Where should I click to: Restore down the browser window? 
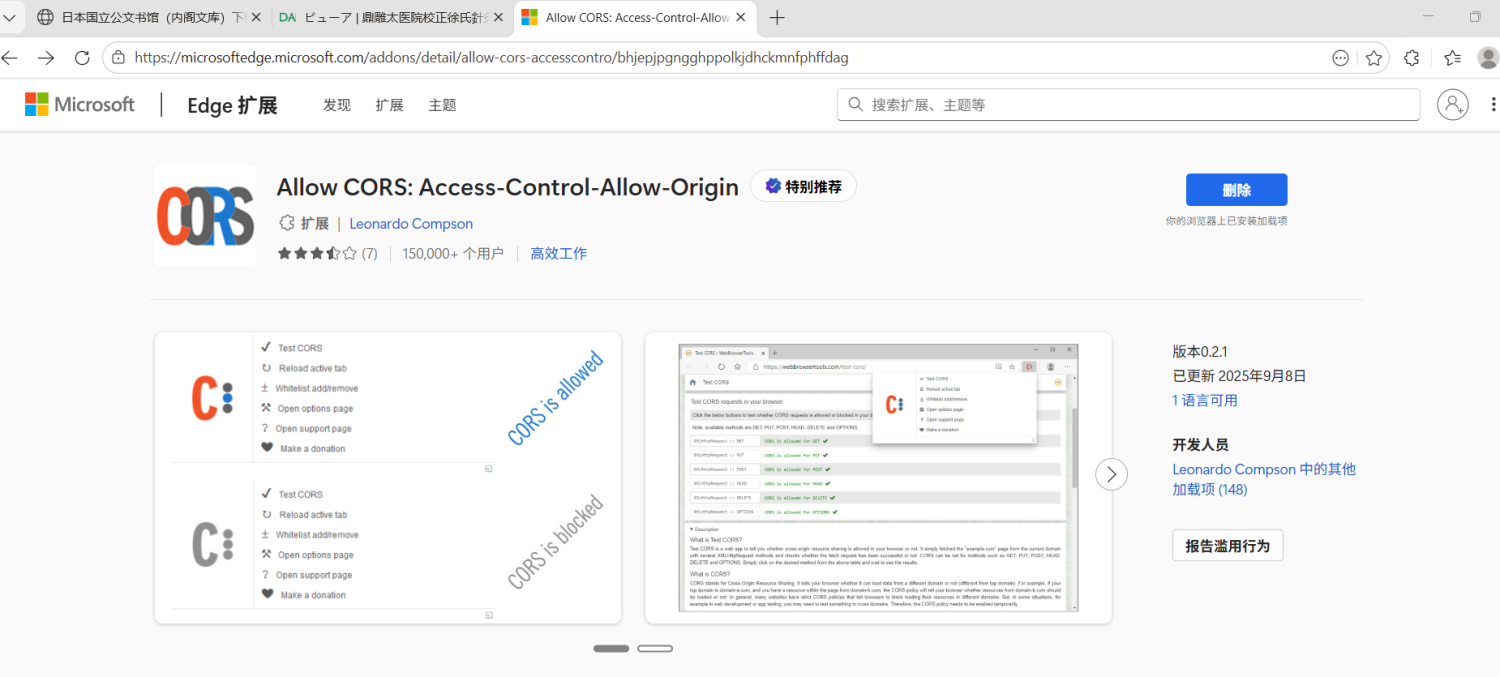click(x=1475, y=17)
